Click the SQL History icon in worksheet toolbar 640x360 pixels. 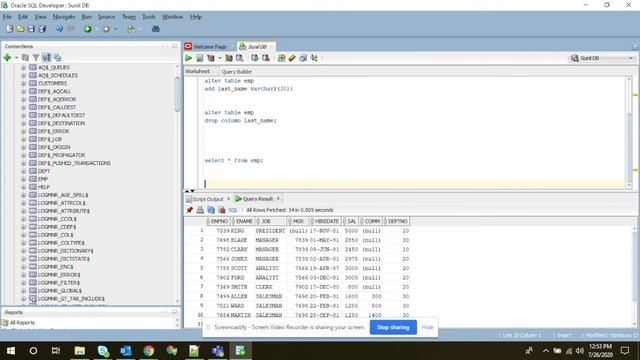click(303, 58)
